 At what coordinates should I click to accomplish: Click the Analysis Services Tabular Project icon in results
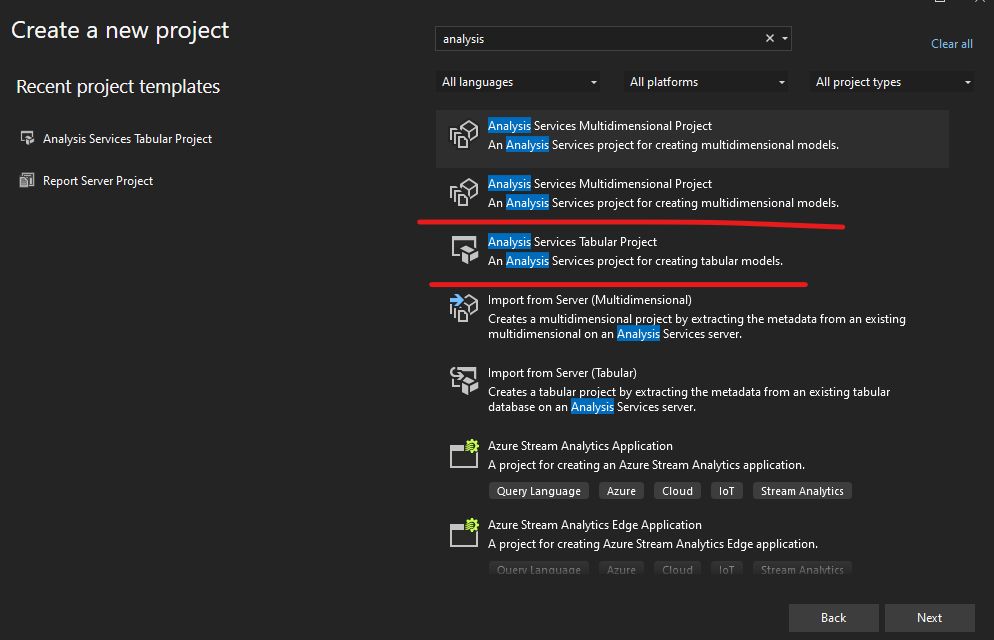(x=464, y=250)
